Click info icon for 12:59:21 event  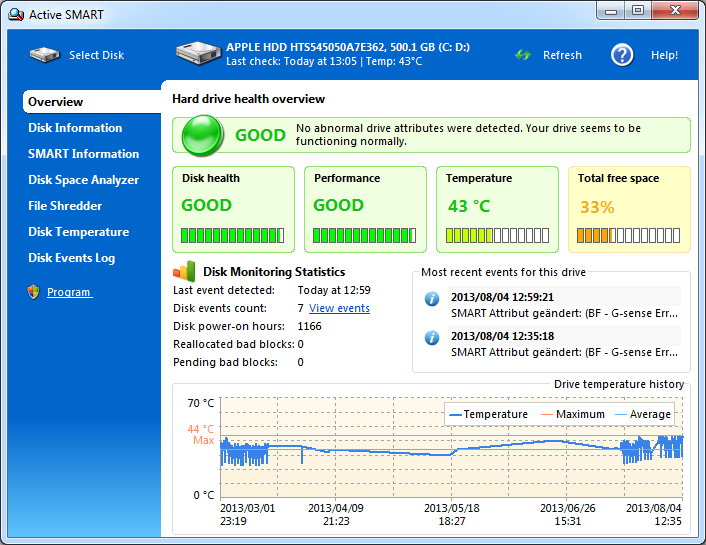[x=432, y=298]
